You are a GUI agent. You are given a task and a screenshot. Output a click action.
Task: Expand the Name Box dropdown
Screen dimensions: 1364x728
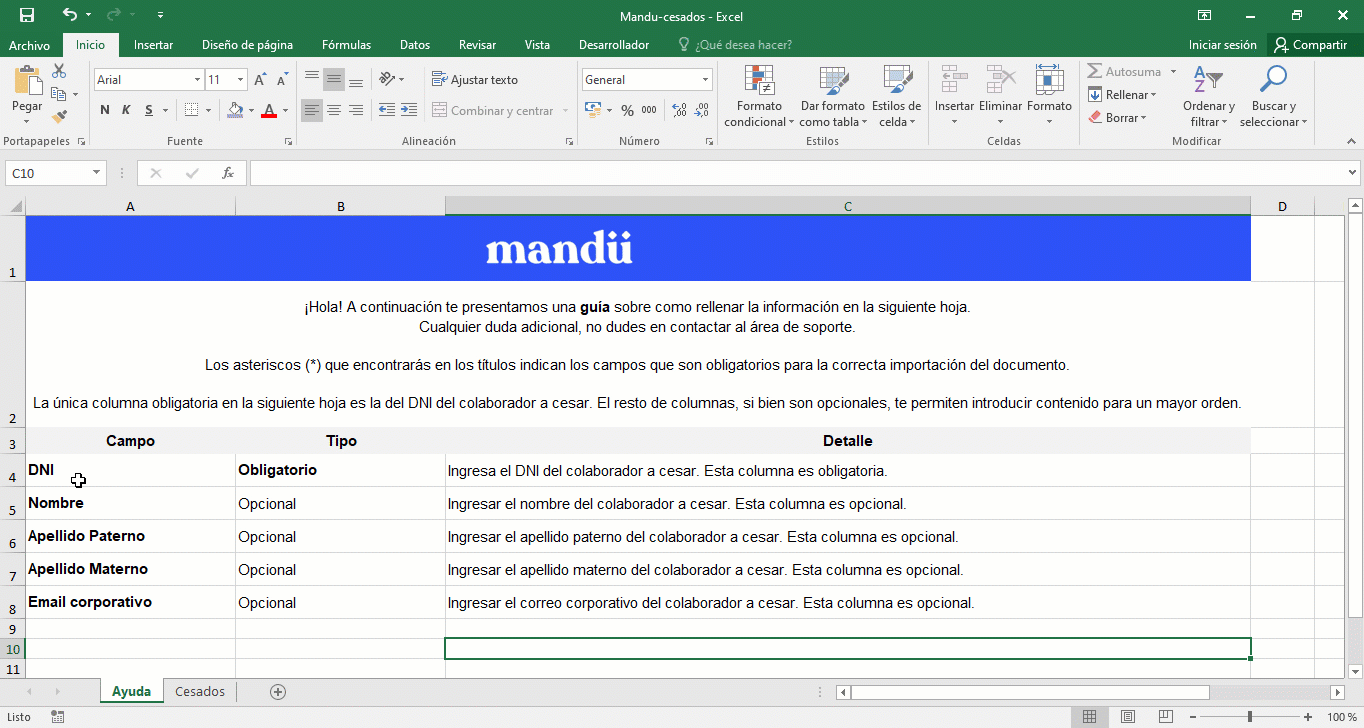[x=97, y=173]
